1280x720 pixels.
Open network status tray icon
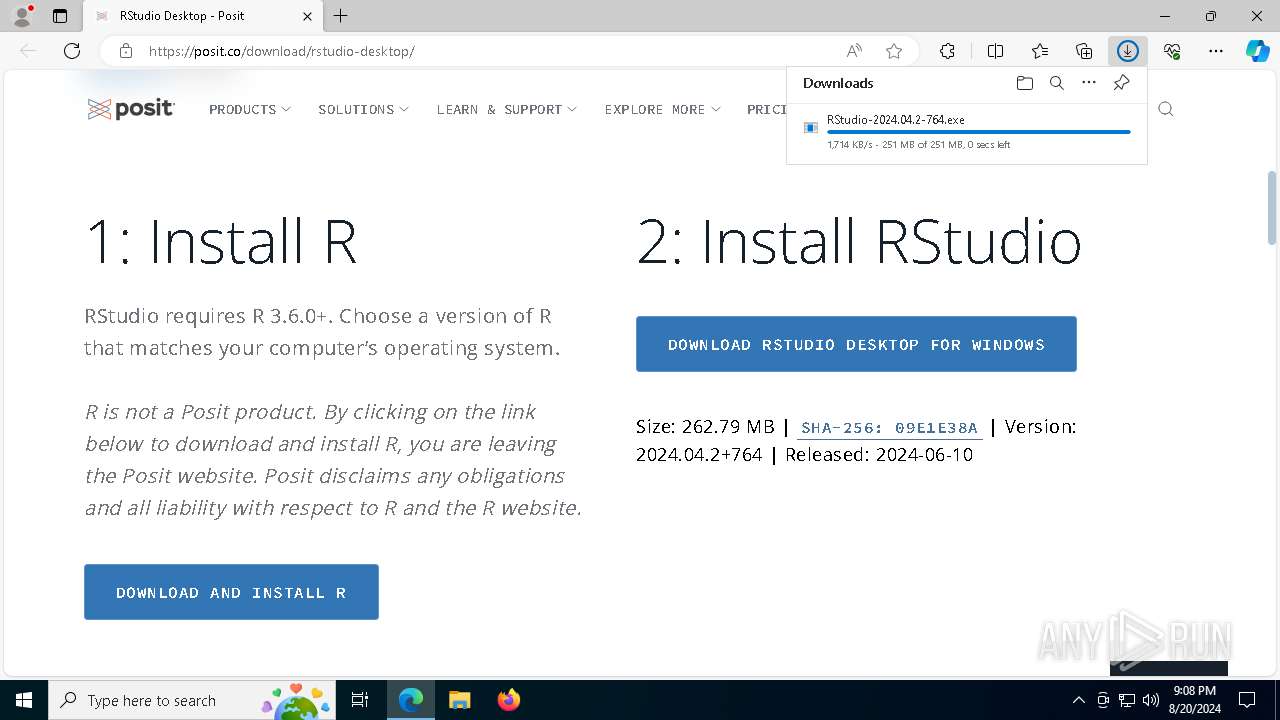click(1127, 700)
